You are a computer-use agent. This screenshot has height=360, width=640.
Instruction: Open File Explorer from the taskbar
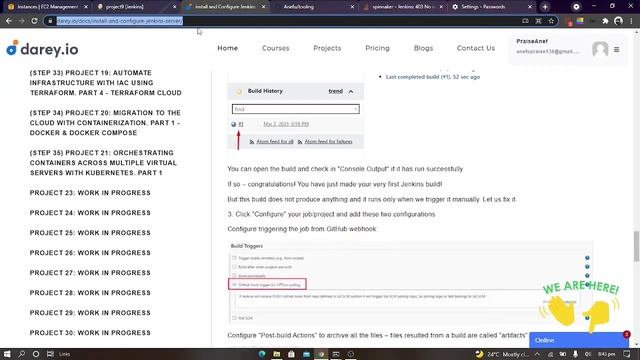coord(277,354)
